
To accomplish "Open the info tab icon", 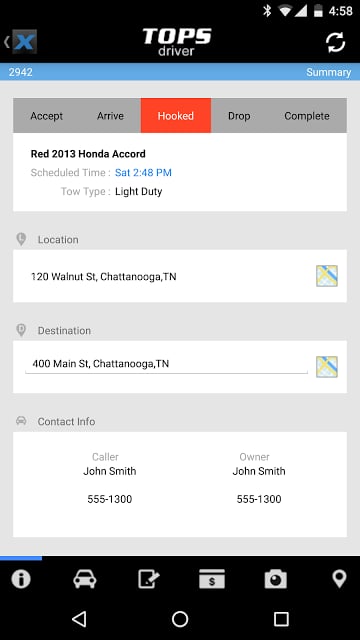I will tap(21, 579).
